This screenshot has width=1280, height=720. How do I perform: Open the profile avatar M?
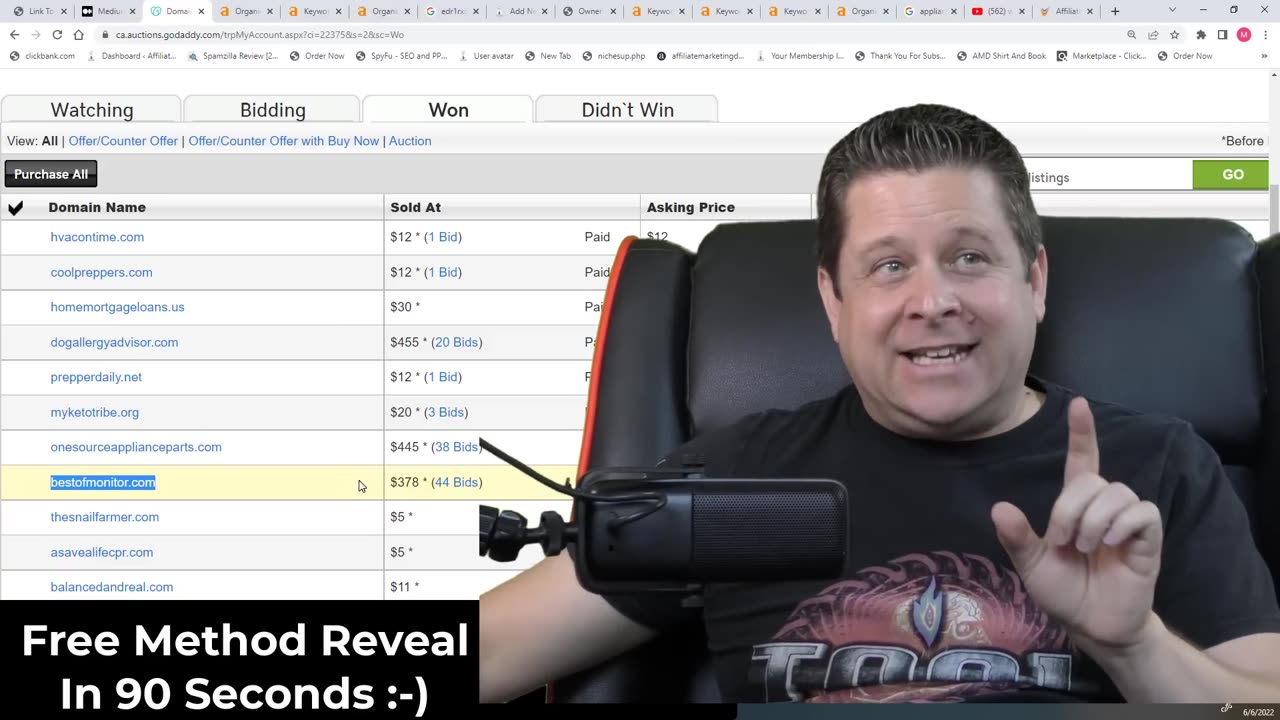point(1244,34)
